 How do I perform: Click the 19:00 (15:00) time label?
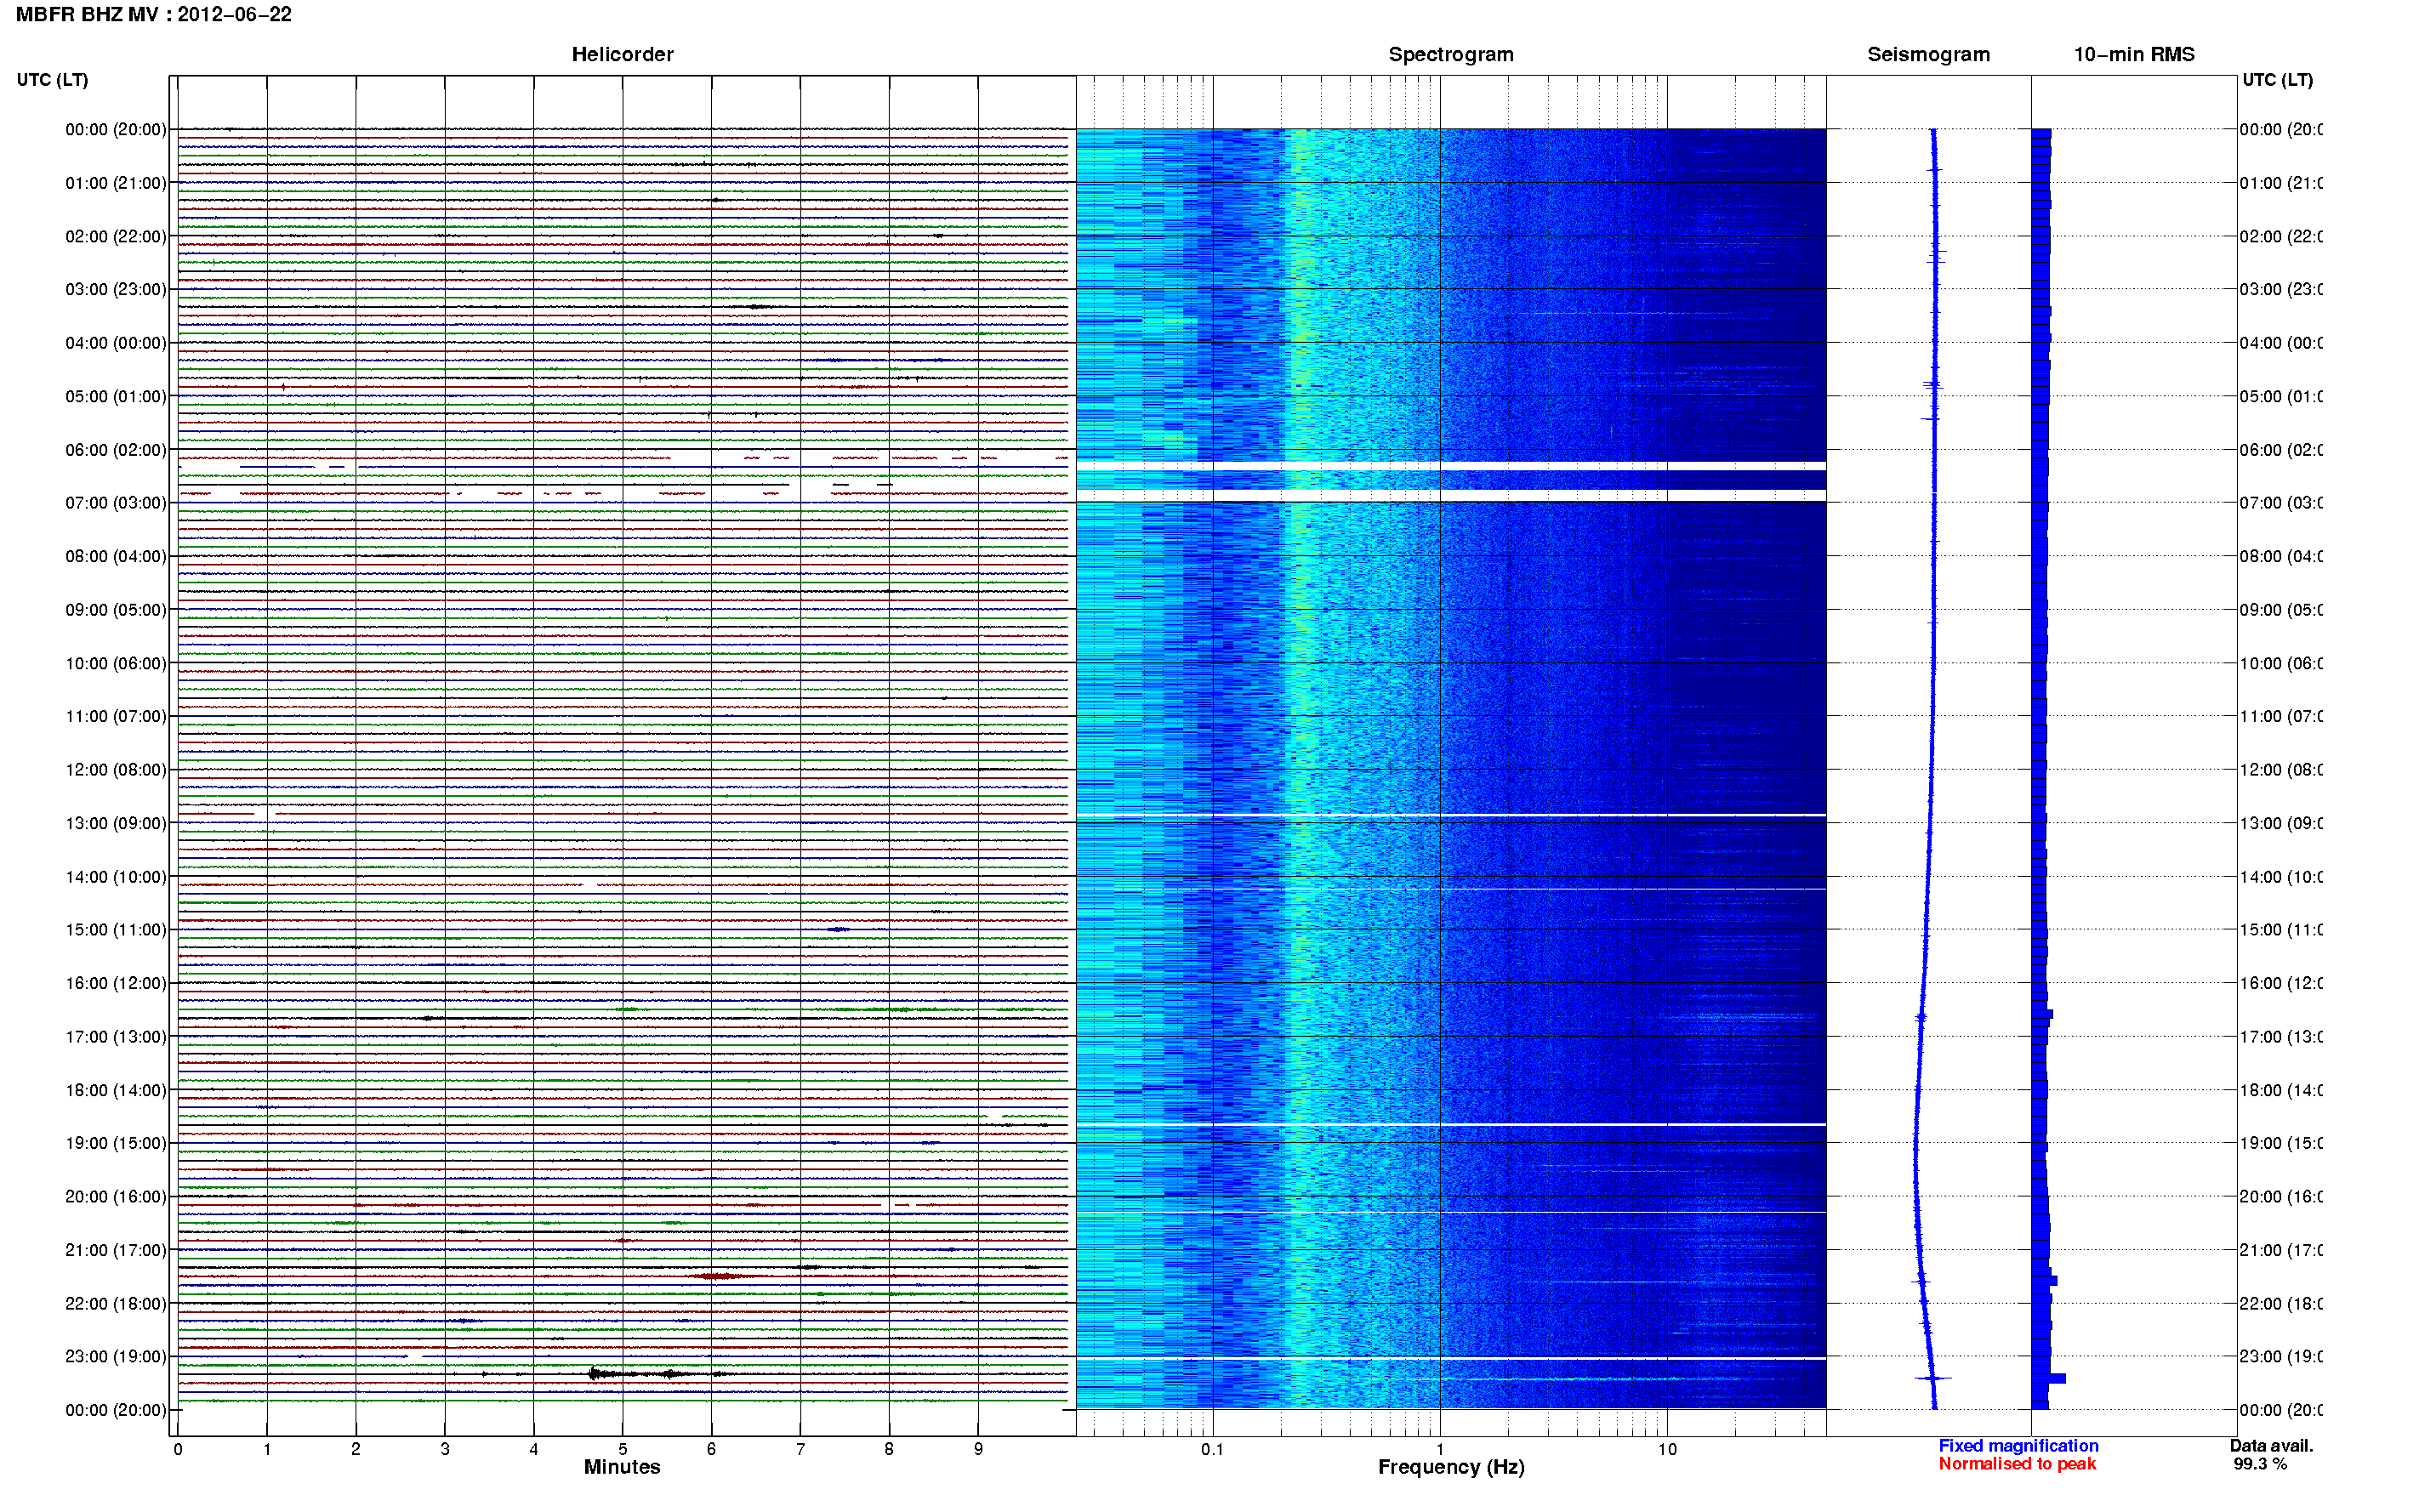coord(116,1142)
